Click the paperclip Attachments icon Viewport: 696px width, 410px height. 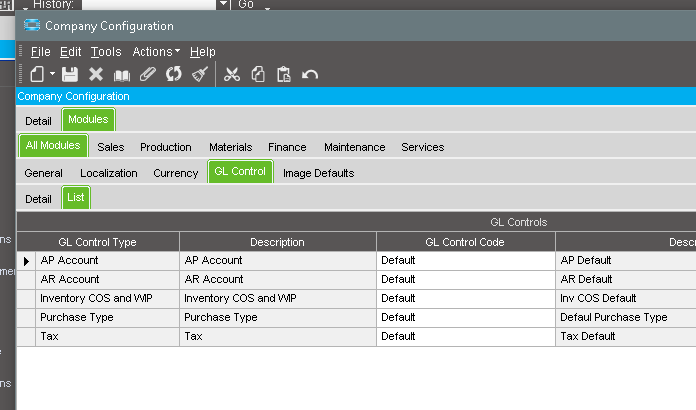click(x=148, y=74)
